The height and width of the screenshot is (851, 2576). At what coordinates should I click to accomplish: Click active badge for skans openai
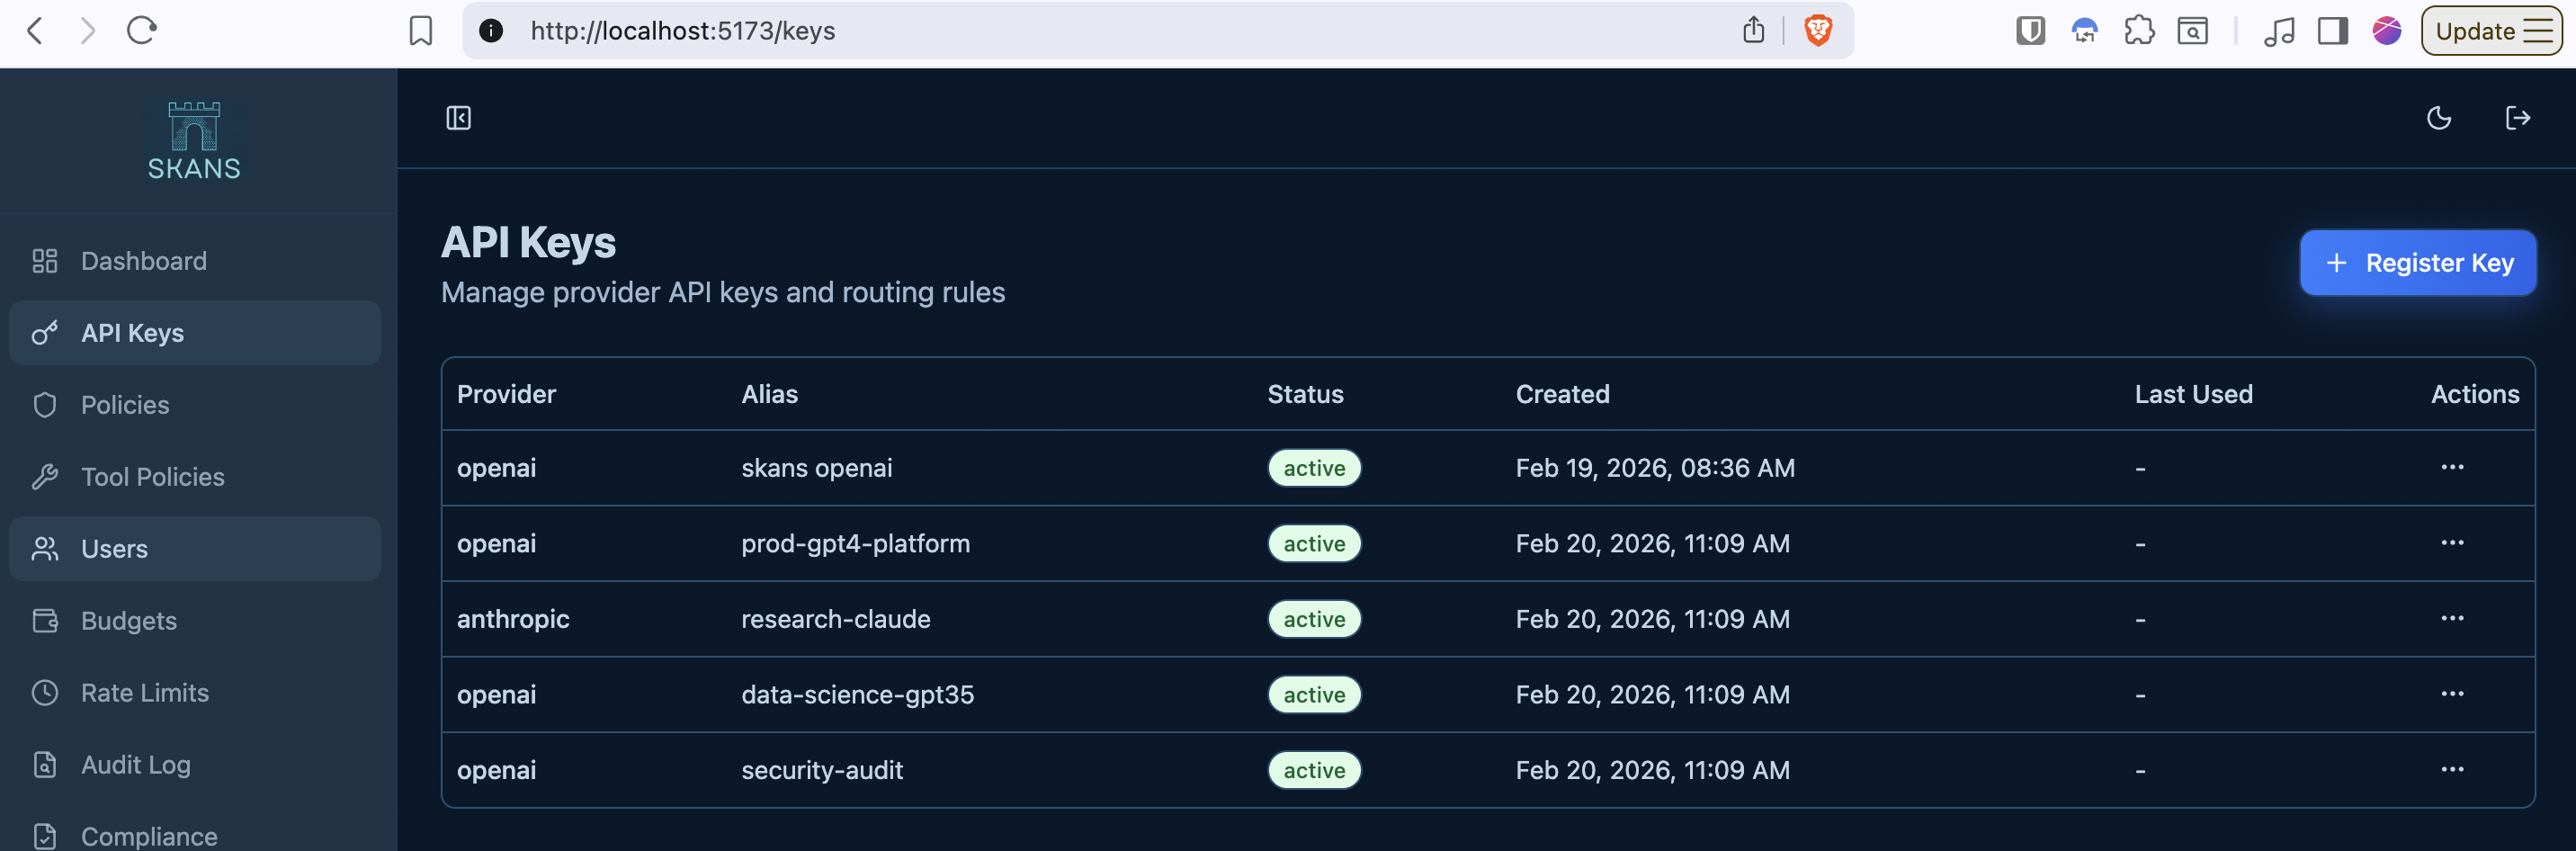(1314, 468)
